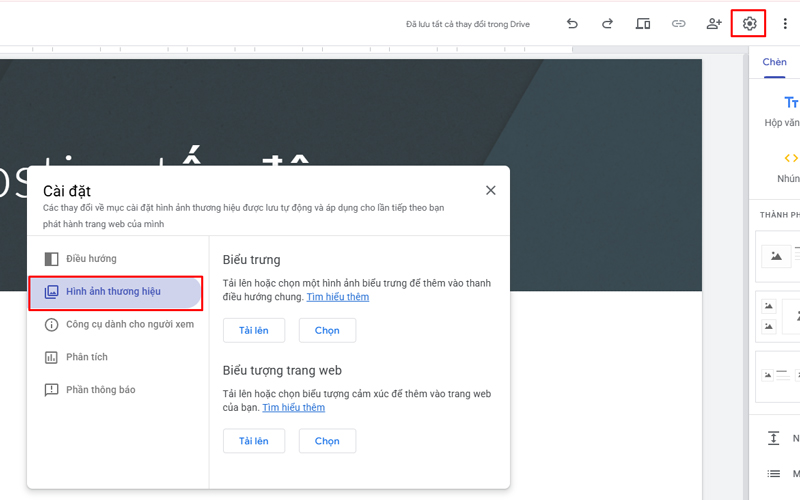Click Tải lên under Biểu trưng

click(254, 331)
